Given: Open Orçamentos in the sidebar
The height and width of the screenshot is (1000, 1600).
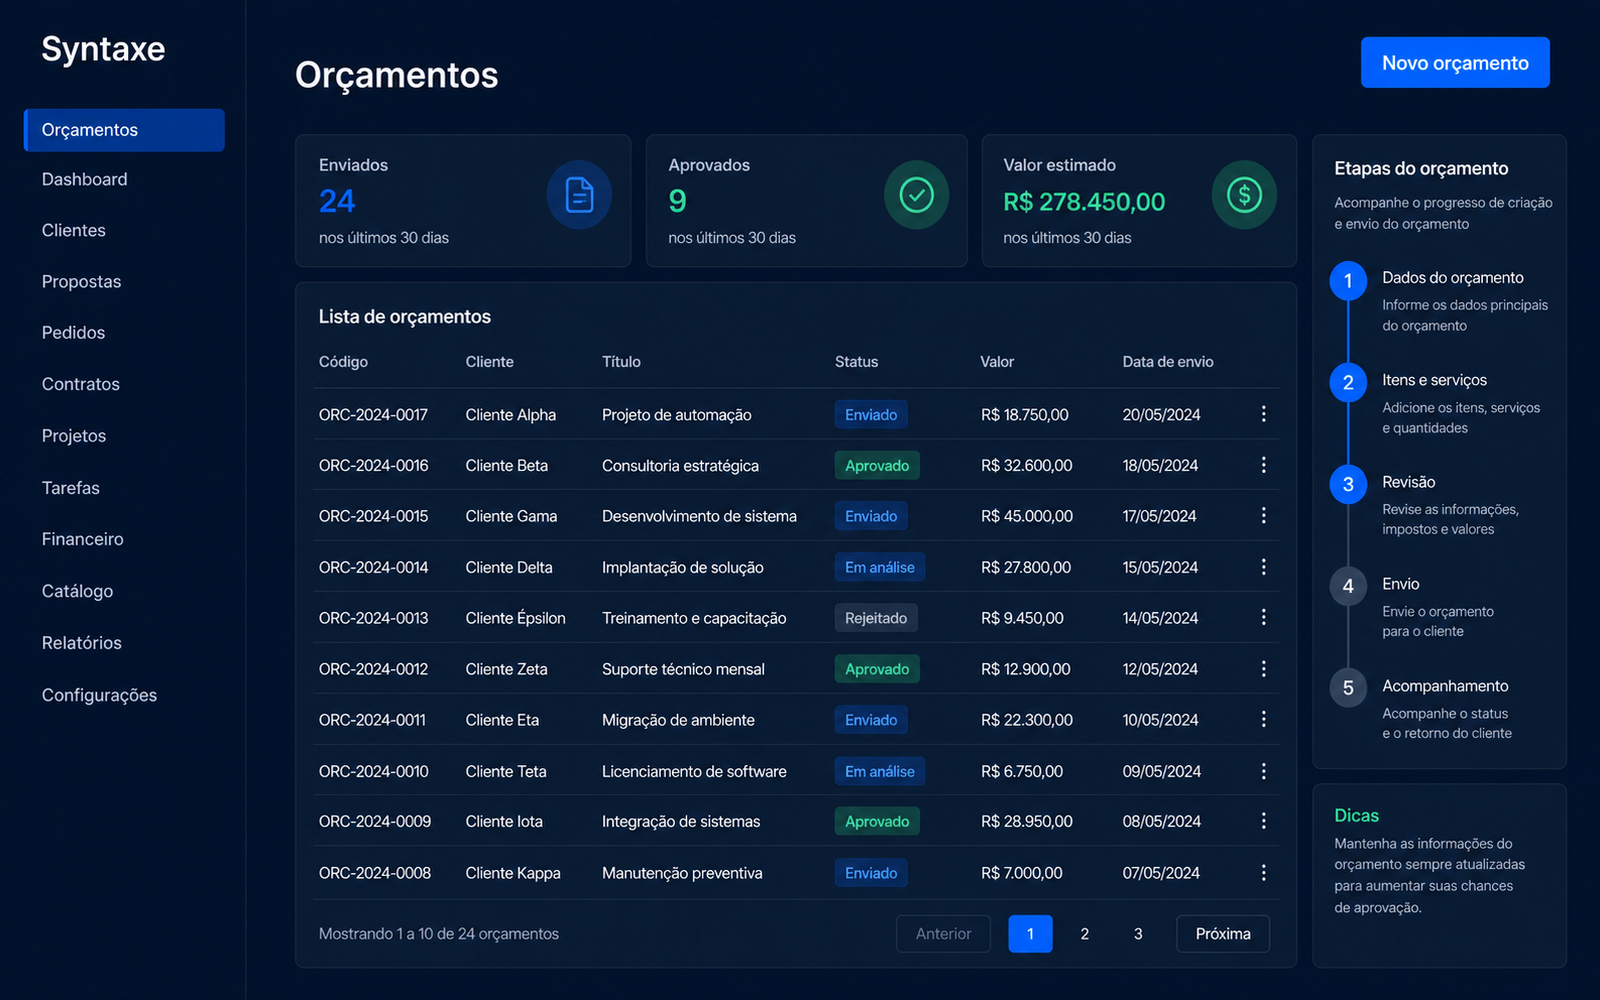Looking at the screenshot, I should pyautogui.click(x=124, y=130).
